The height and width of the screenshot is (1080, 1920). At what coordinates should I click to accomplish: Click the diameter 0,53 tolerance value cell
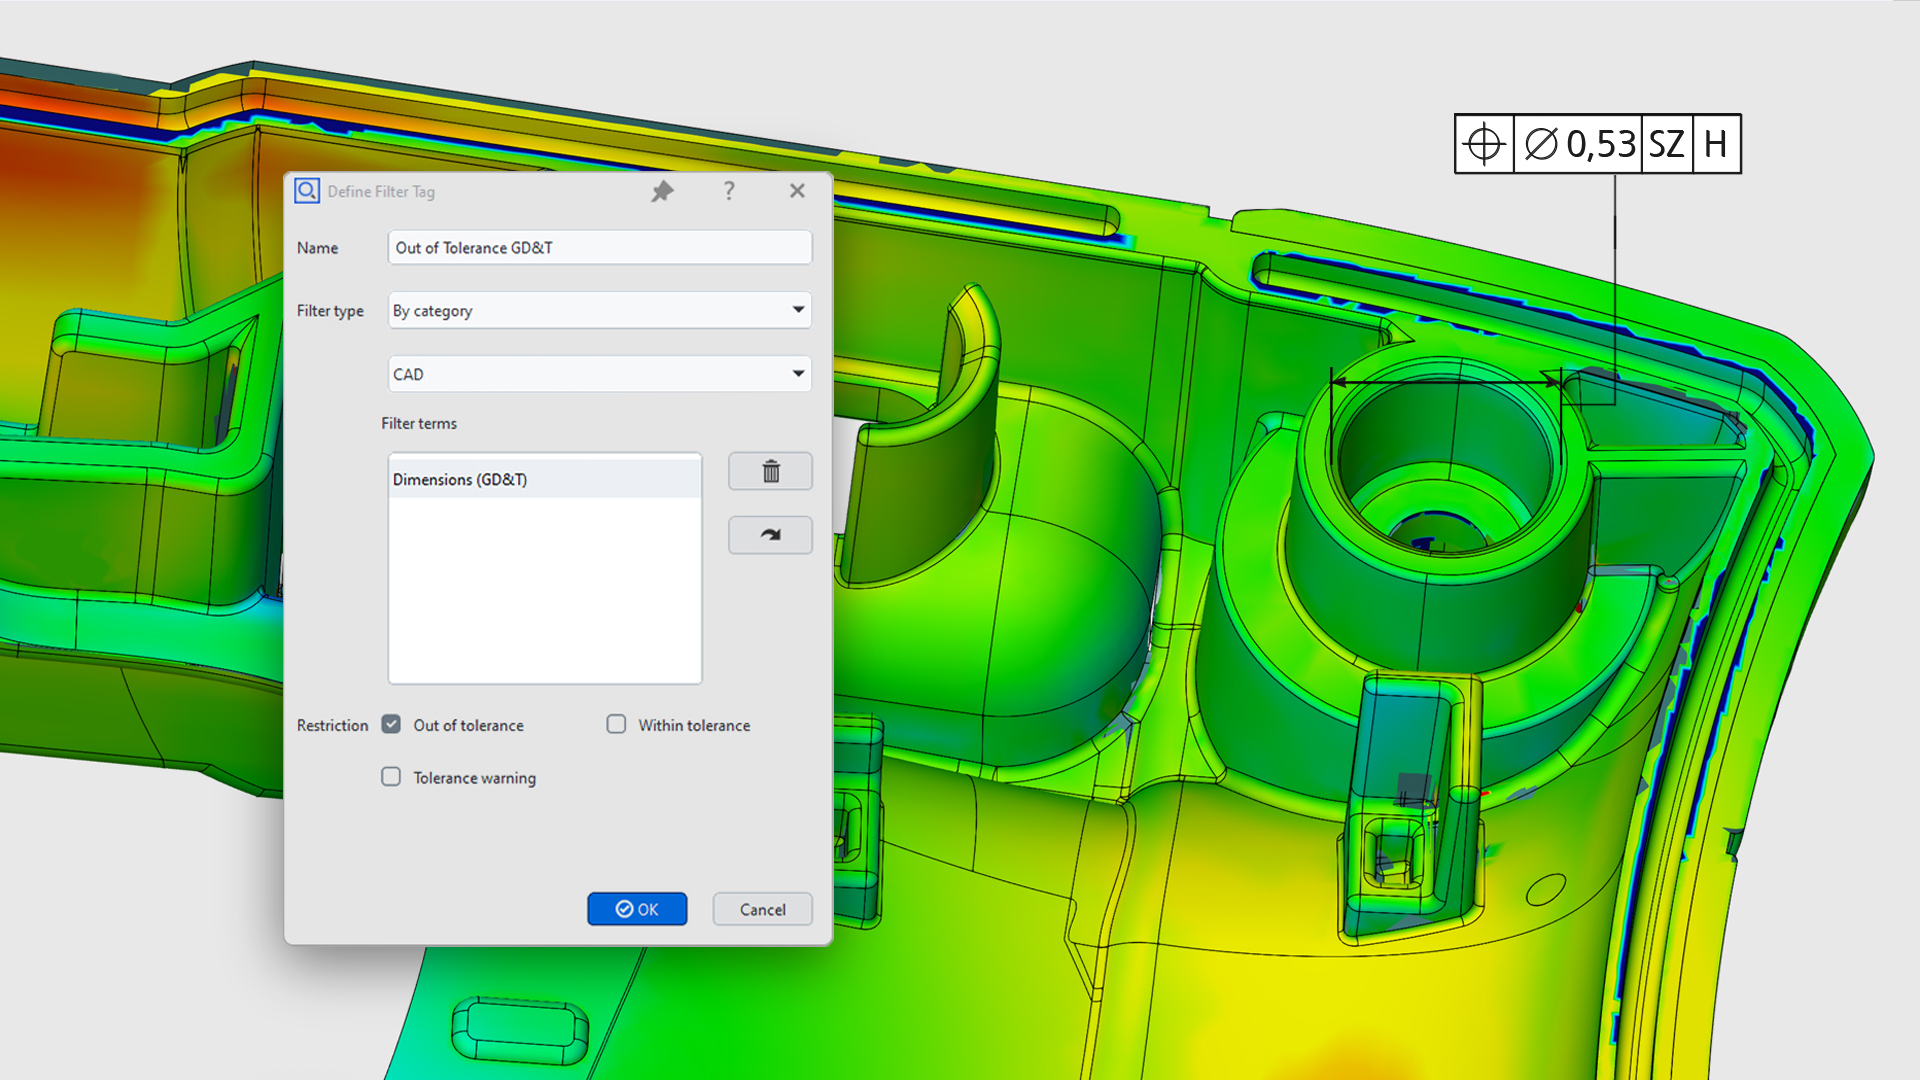point(1579,144)
